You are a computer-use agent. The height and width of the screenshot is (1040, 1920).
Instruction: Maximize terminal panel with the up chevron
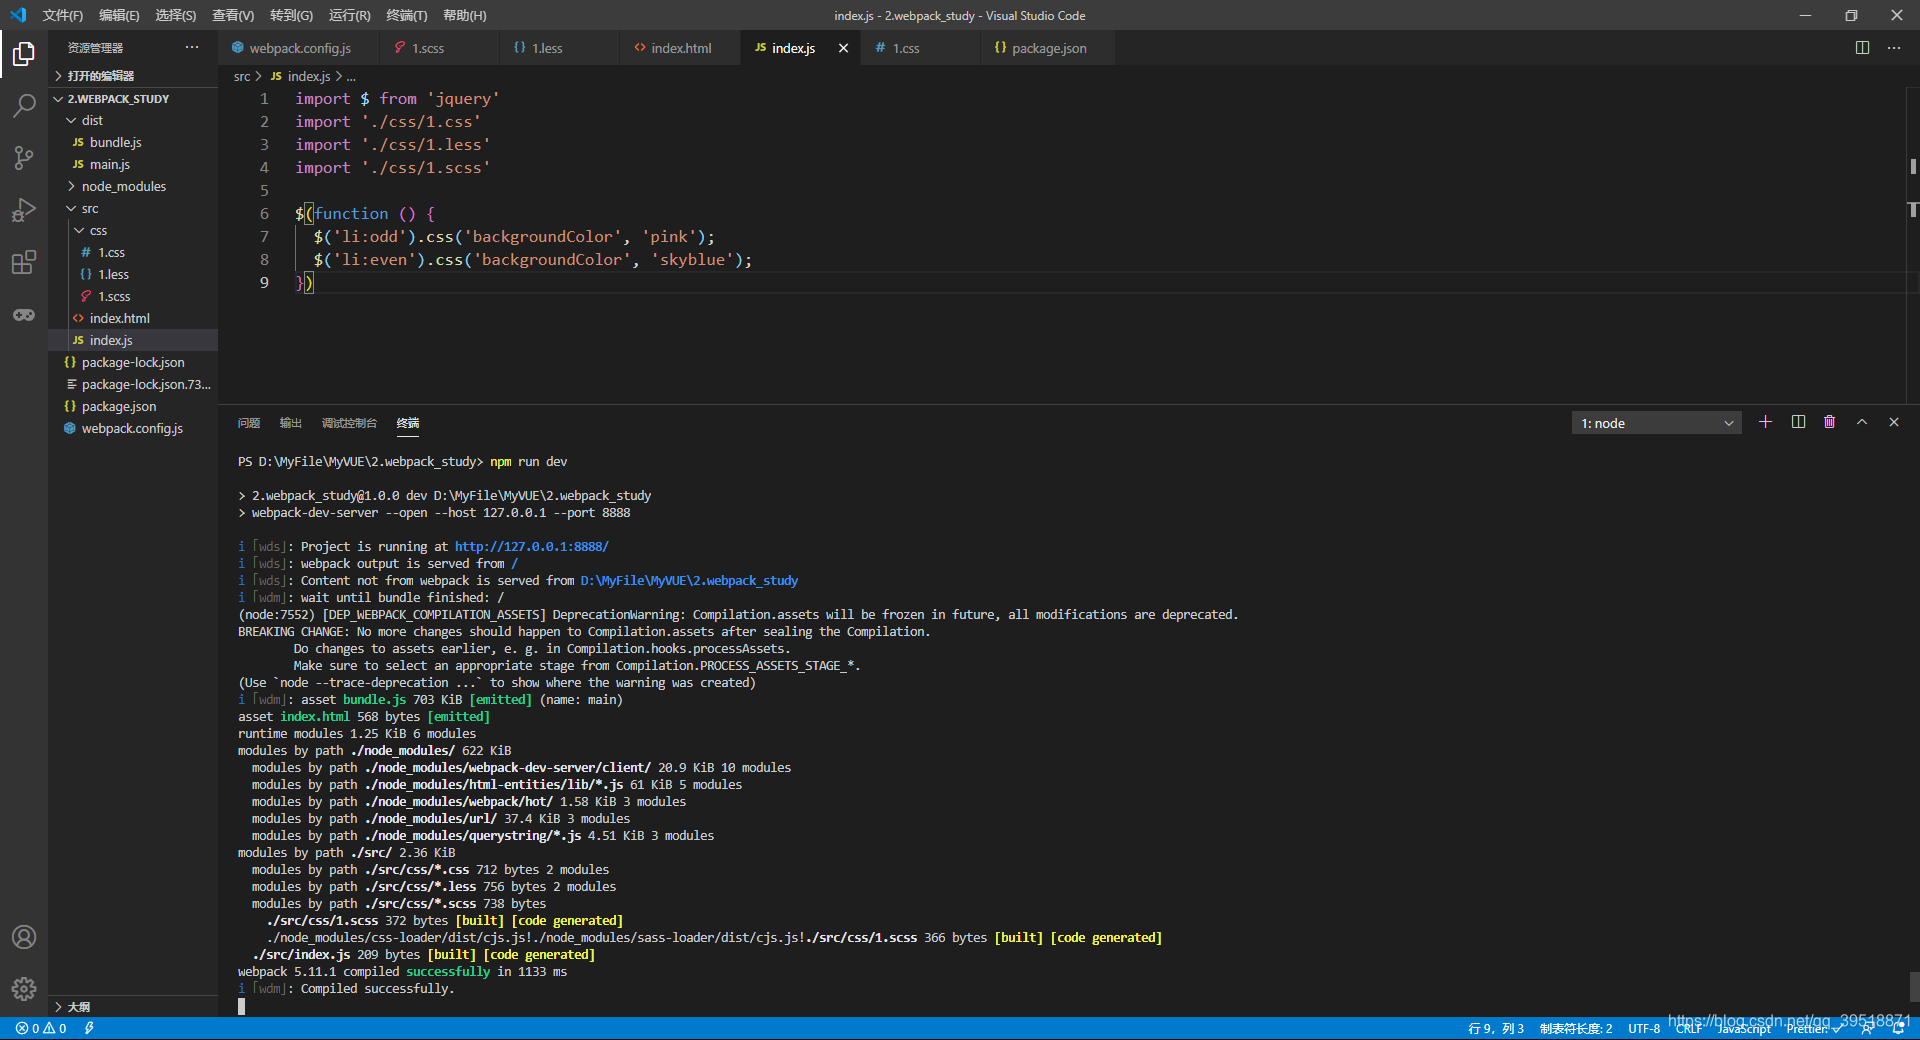click(1862, 422)
